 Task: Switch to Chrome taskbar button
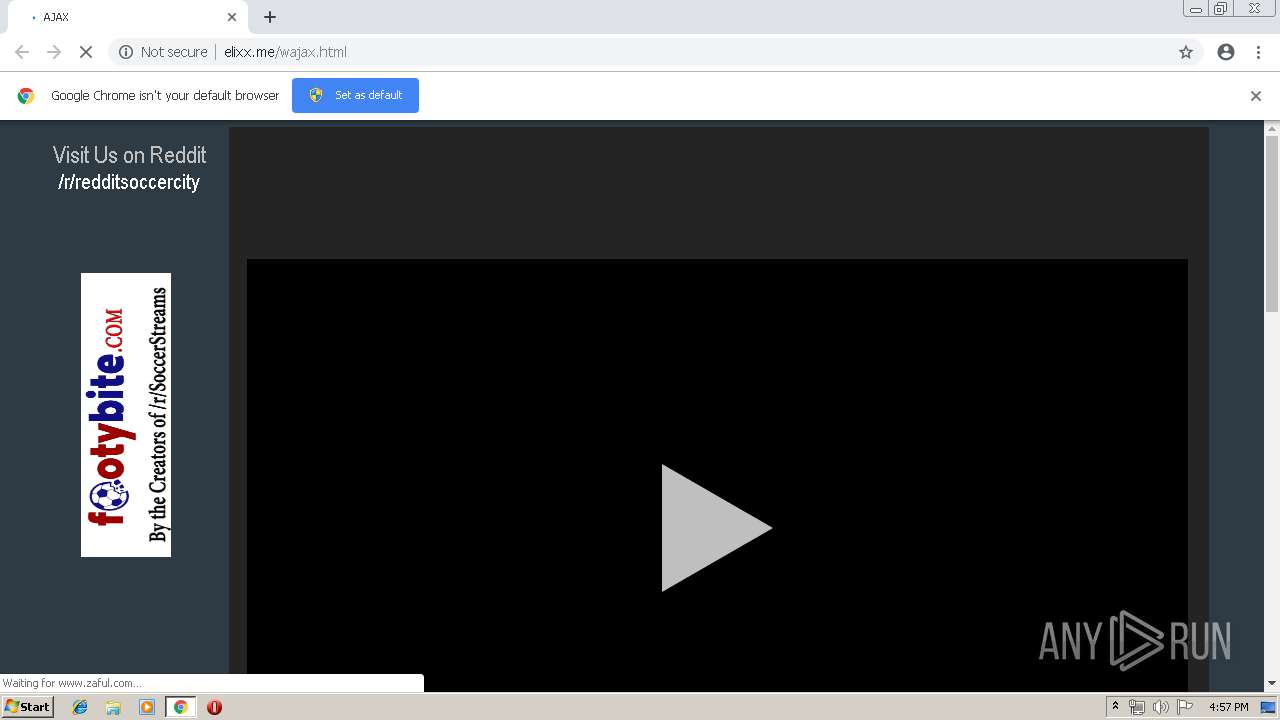coord(180,707)
